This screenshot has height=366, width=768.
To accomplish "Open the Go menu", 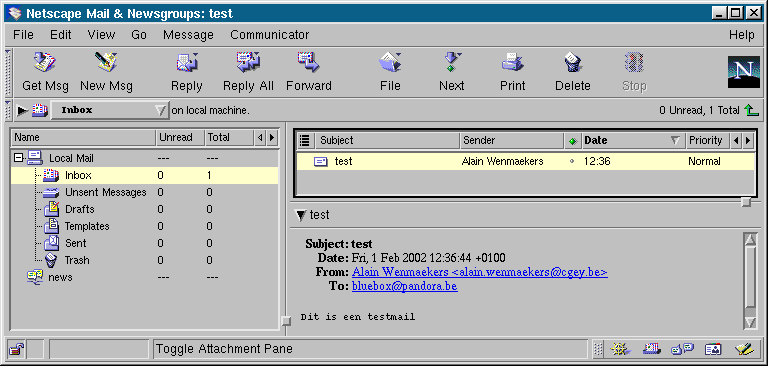I will (x=139, y=35).
